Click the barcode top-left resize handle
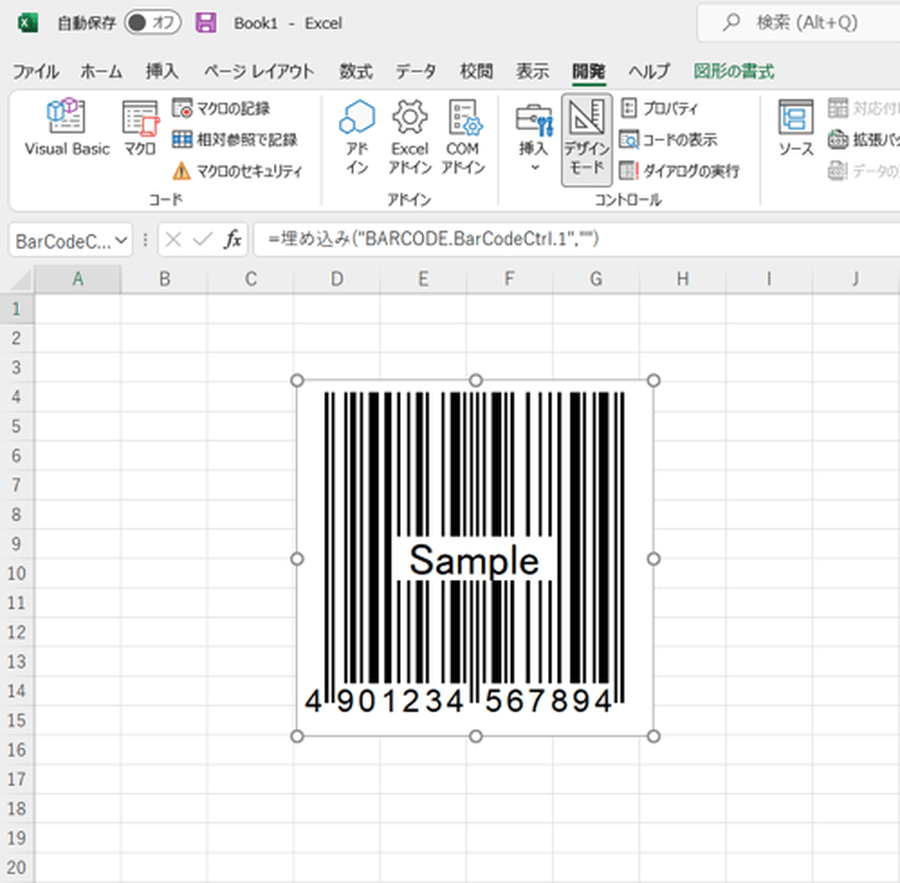 297,381
